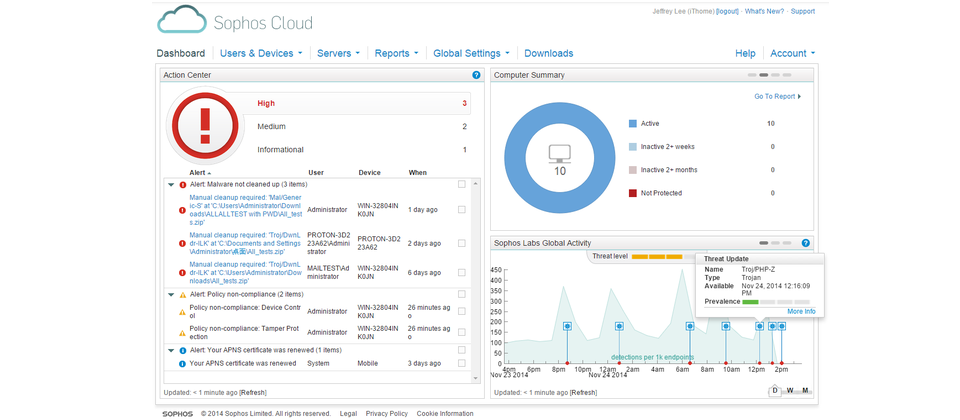Select the Informational alerts row
This screenshot has width=960, height=420.
click(362, 150)
